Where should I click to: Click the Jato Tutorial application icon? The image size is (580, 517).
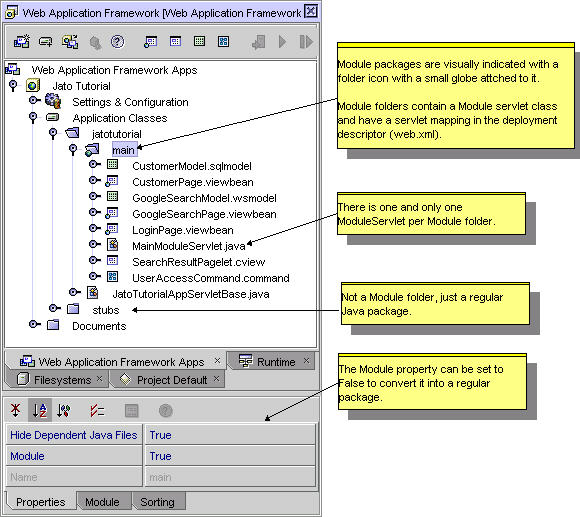(x=33, y=86)
